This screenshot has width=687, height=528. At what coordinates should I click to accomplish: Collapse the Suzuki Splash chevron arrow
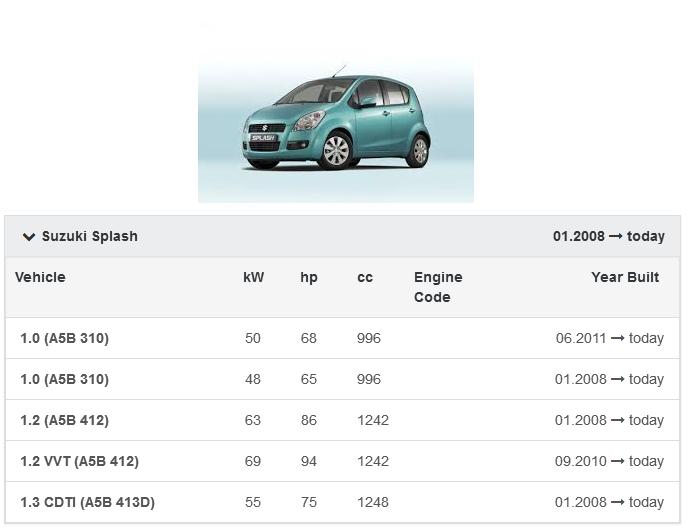[x=28, y=237]
